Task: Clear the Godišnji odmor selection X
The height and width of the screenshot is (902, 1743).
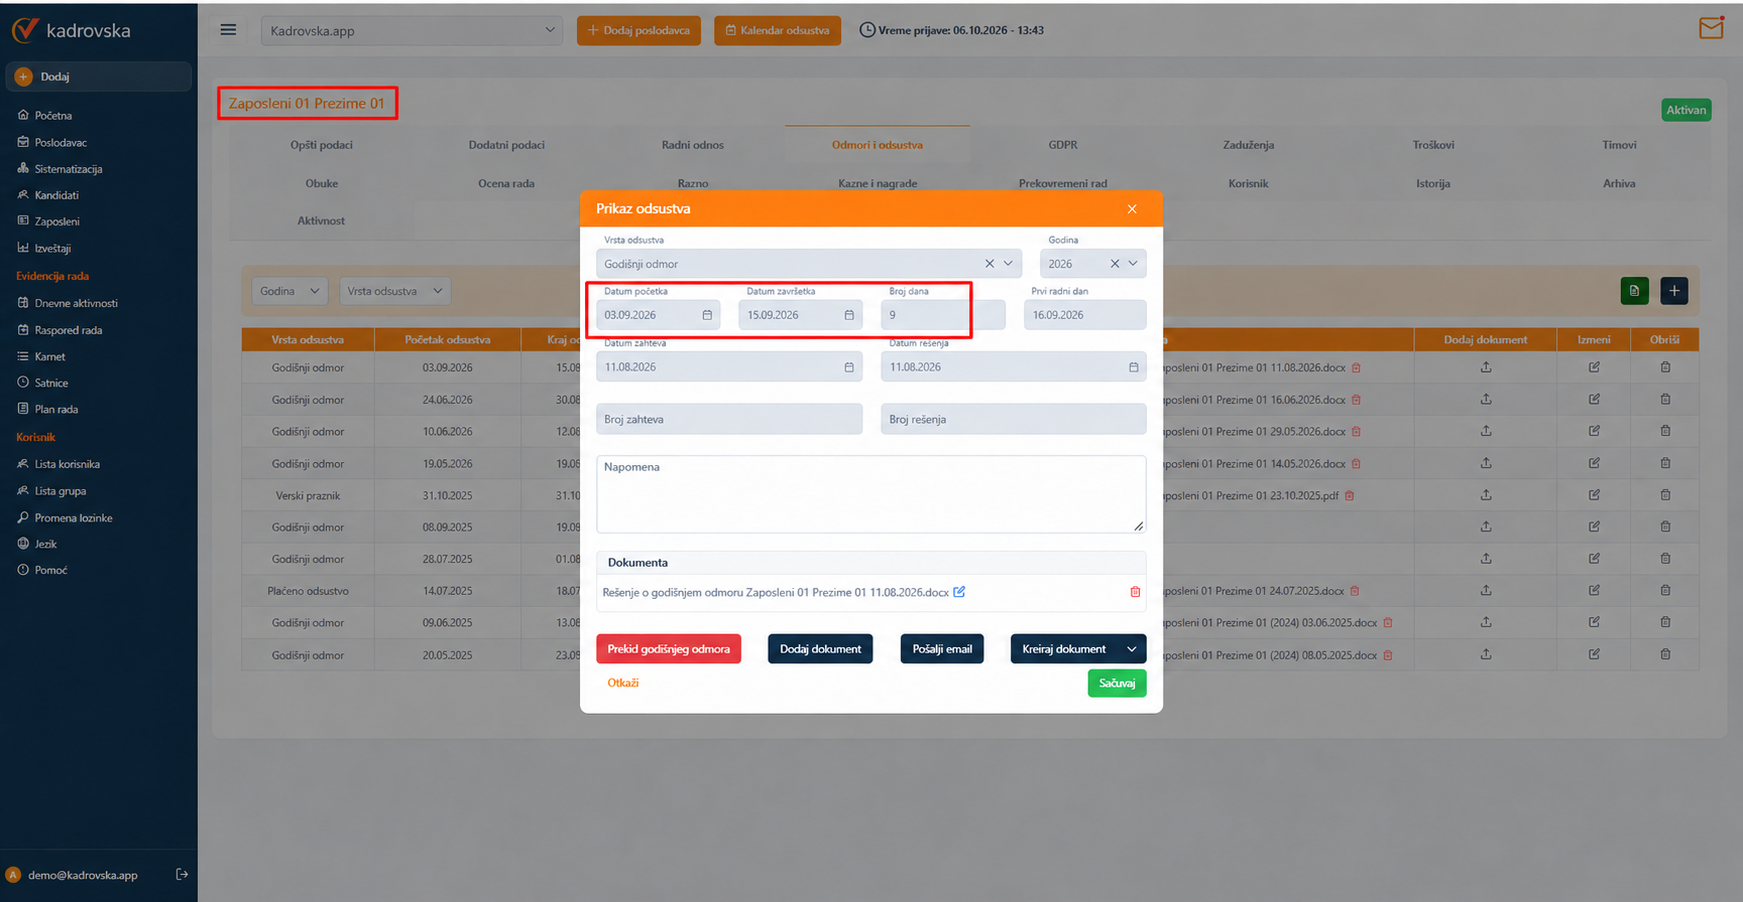Action: point(989,264)
